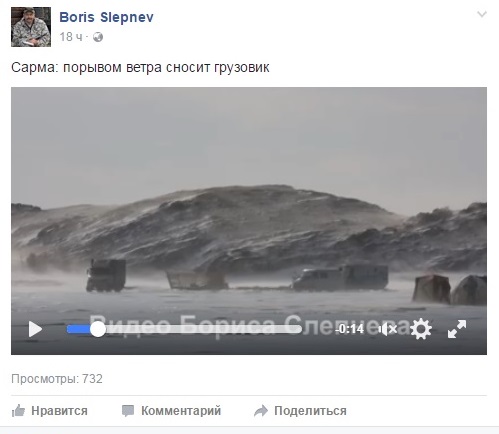Seek to the middle of the video timeline
The height and width of the screenshot is (434, 499).
(x=184, y=329)
